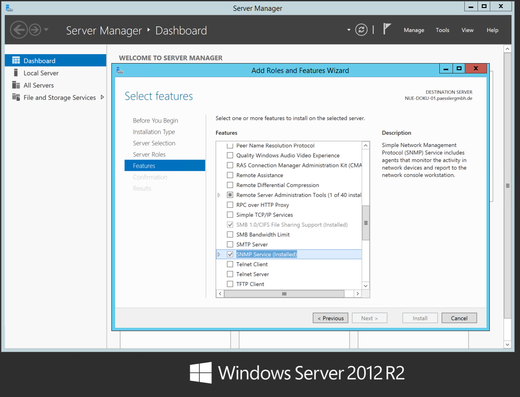Check the SMTP Server feature
520x397 pixels.
[230, 244]
